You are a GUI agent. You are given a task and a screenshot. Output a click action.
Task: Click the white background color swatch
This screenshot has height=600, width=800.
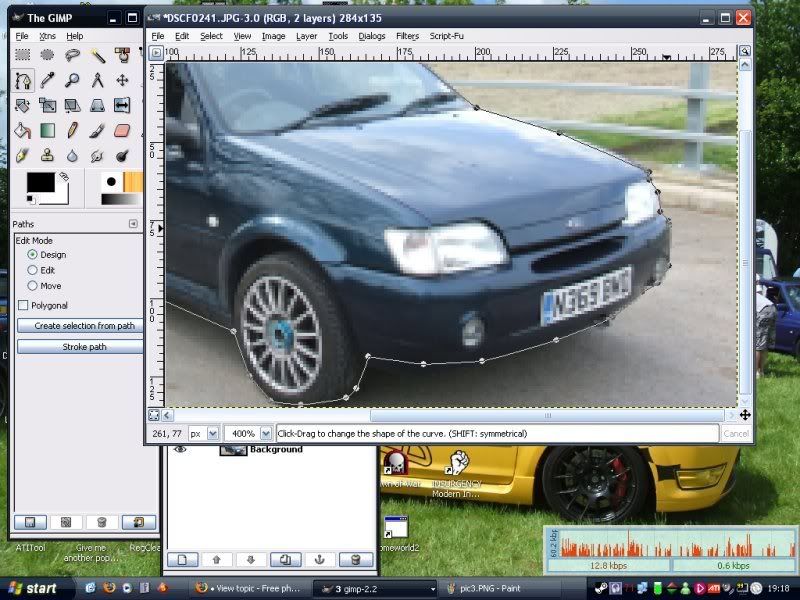(60, 196)
